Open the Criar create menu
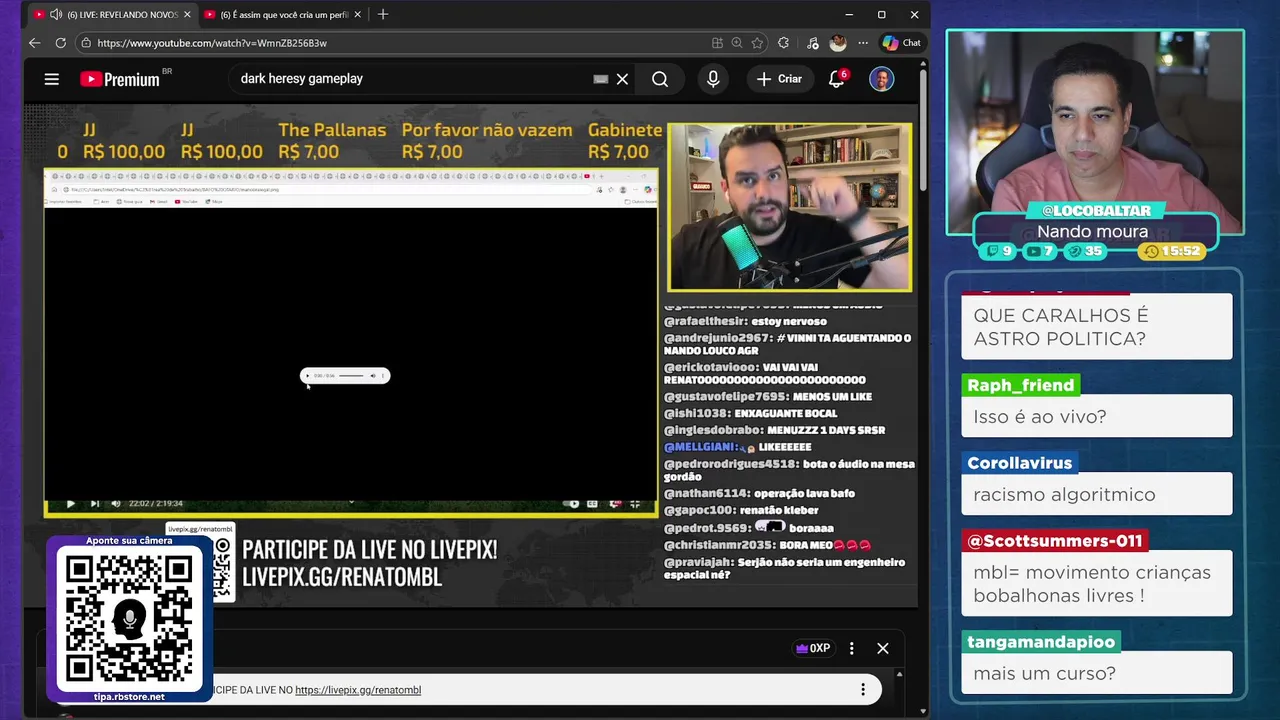This screenshot has width=1280, height=720. [x=780, y=79]
